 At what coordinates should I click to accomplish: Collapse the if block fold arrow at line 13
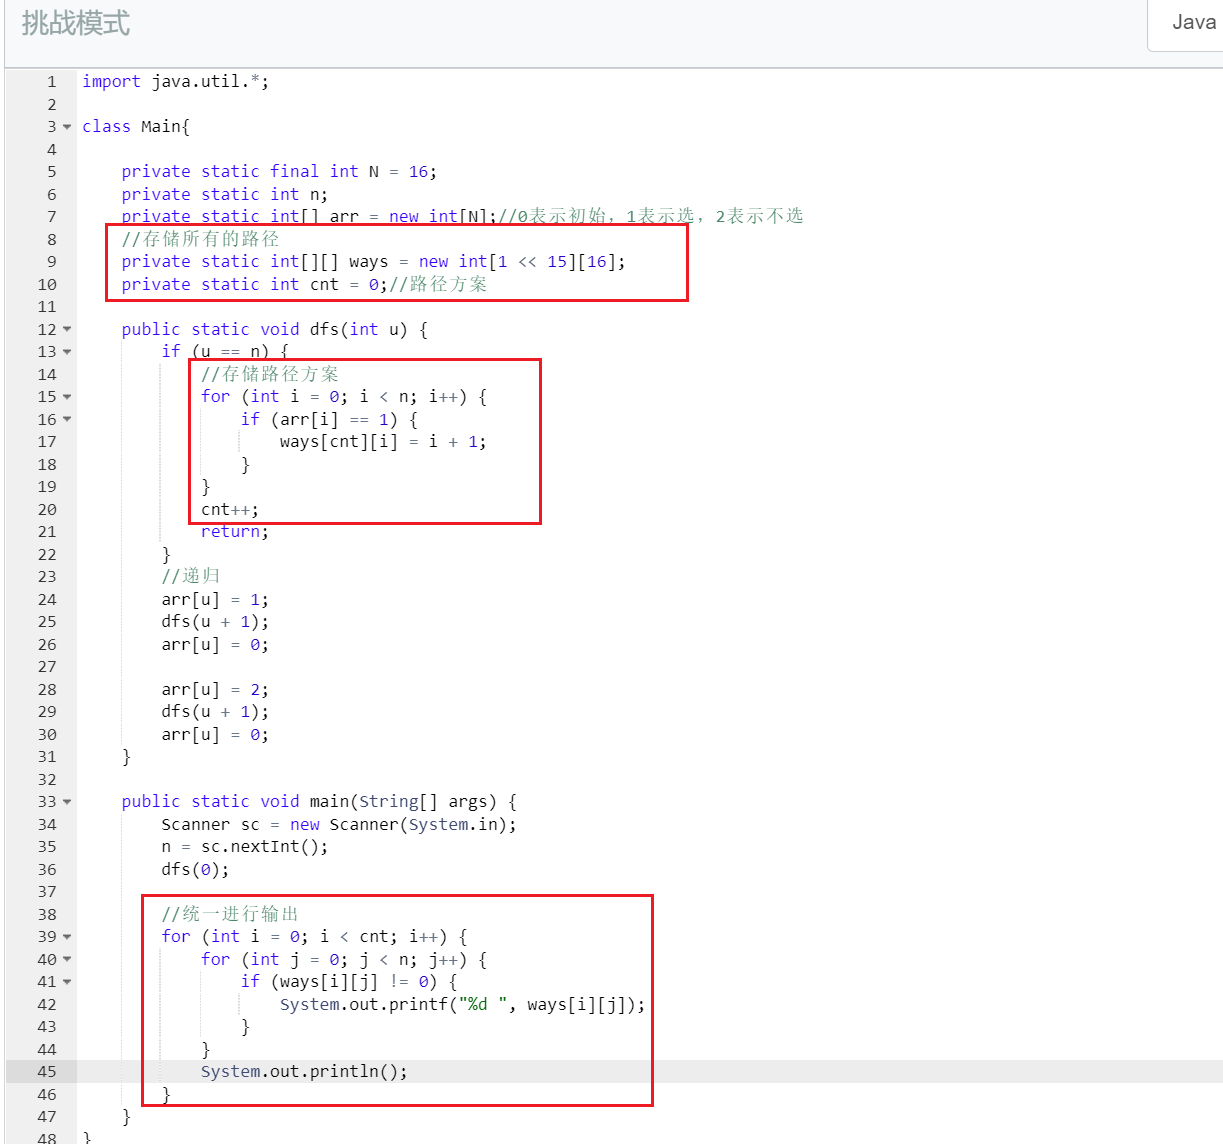pyautogui.click(x=67, y=352)
